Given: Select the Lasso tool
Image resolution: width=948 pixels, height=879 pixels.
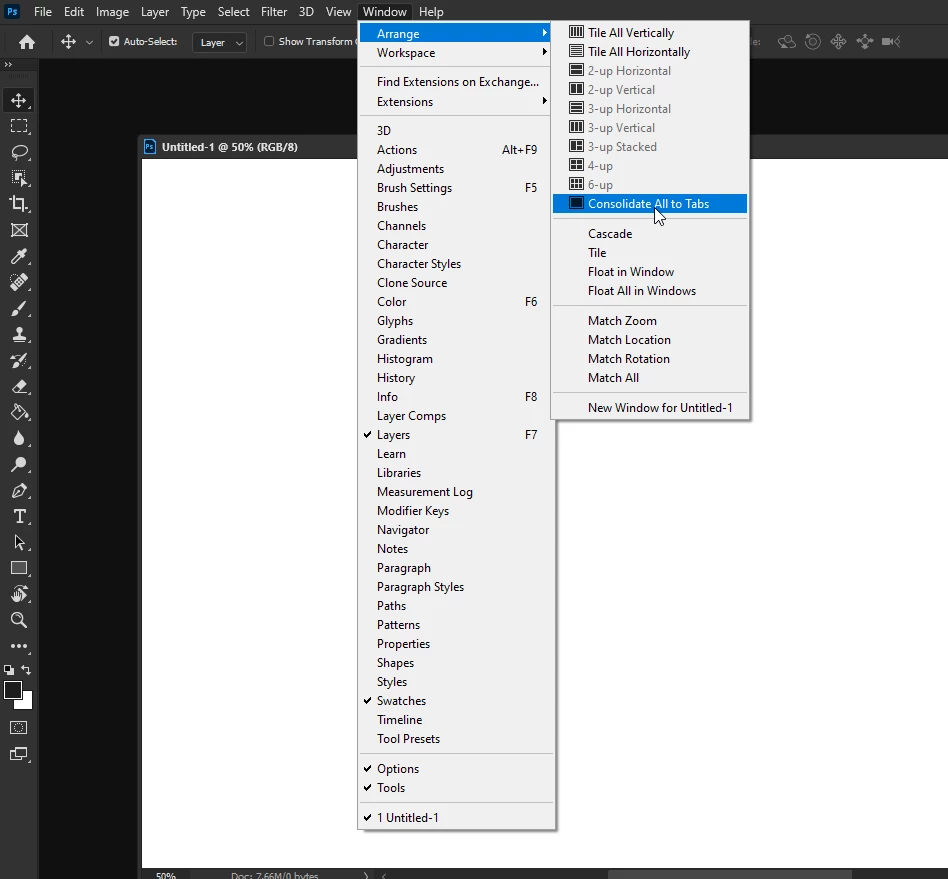Looking at the screenshot, I should [x=19, y=152].
